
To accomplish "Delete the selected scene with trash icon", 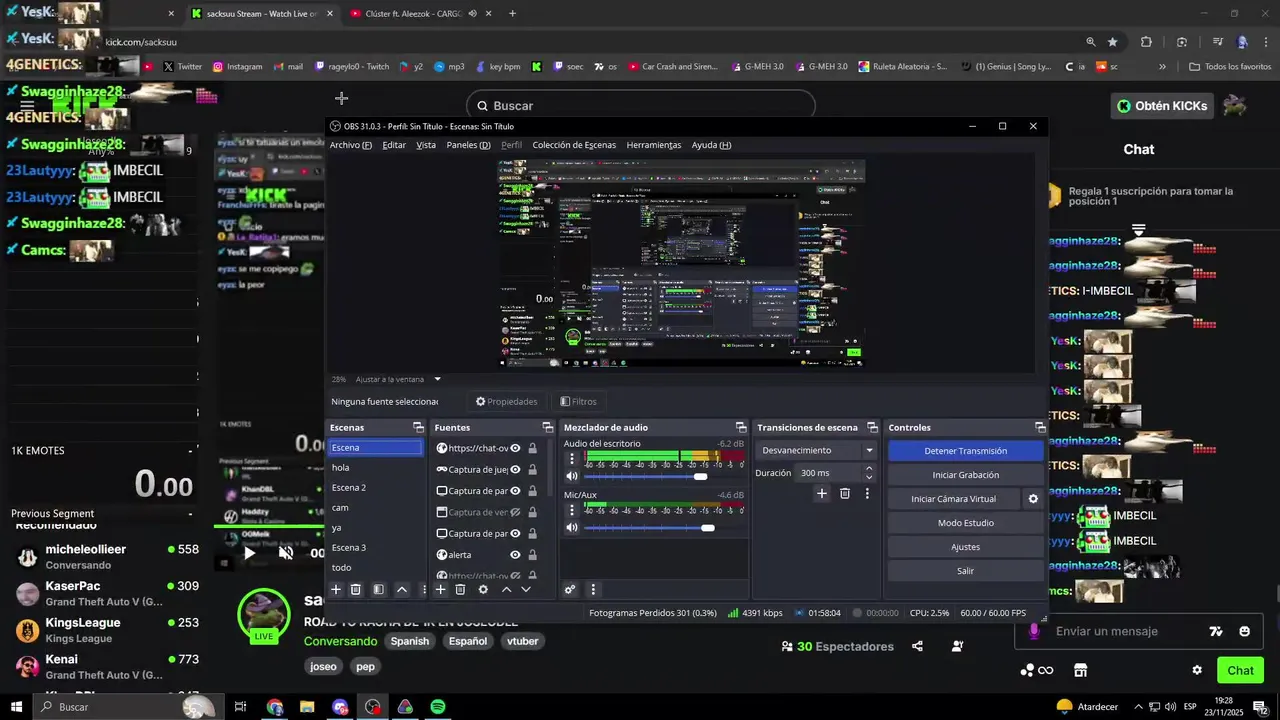I will pyautogui.click(x=355, y=590).
